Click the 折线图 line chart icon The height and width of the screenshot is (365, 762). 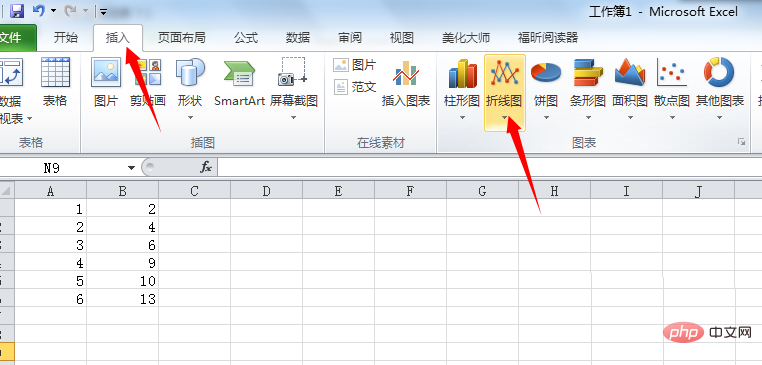[504, 74]
